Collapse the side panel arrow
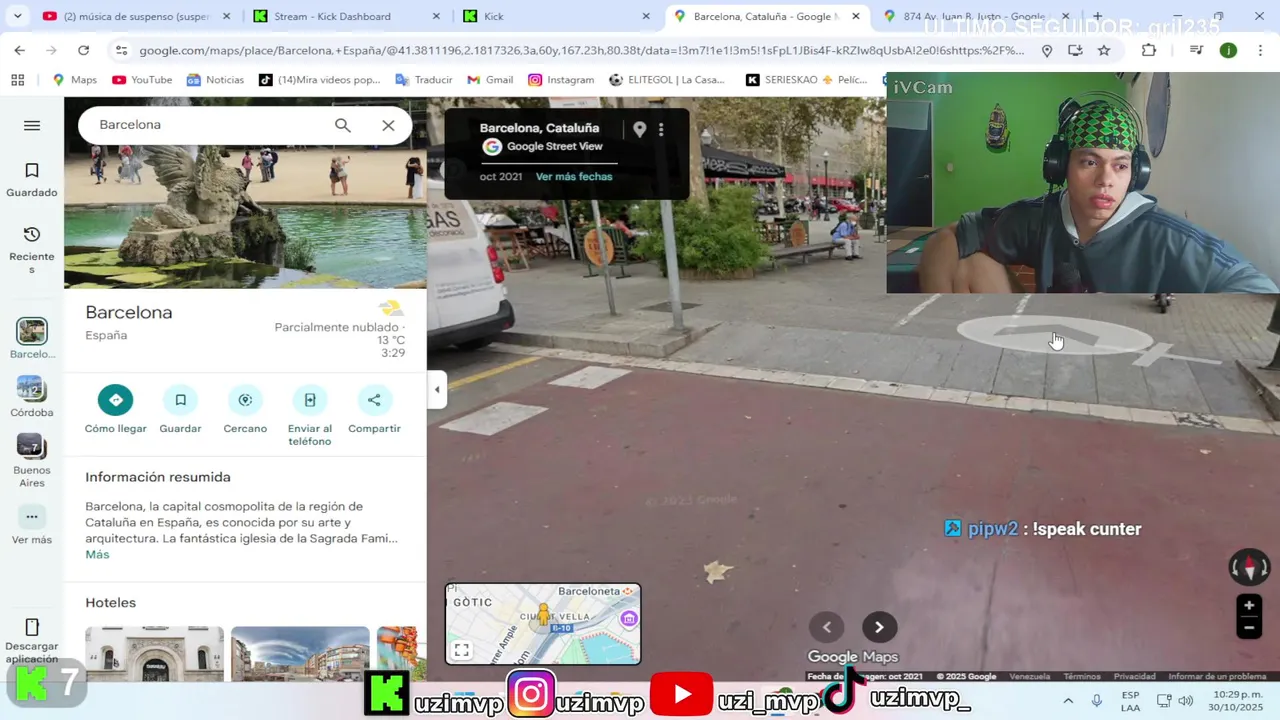The width and height of the screenshot is (1280, 720). point(437,390)
